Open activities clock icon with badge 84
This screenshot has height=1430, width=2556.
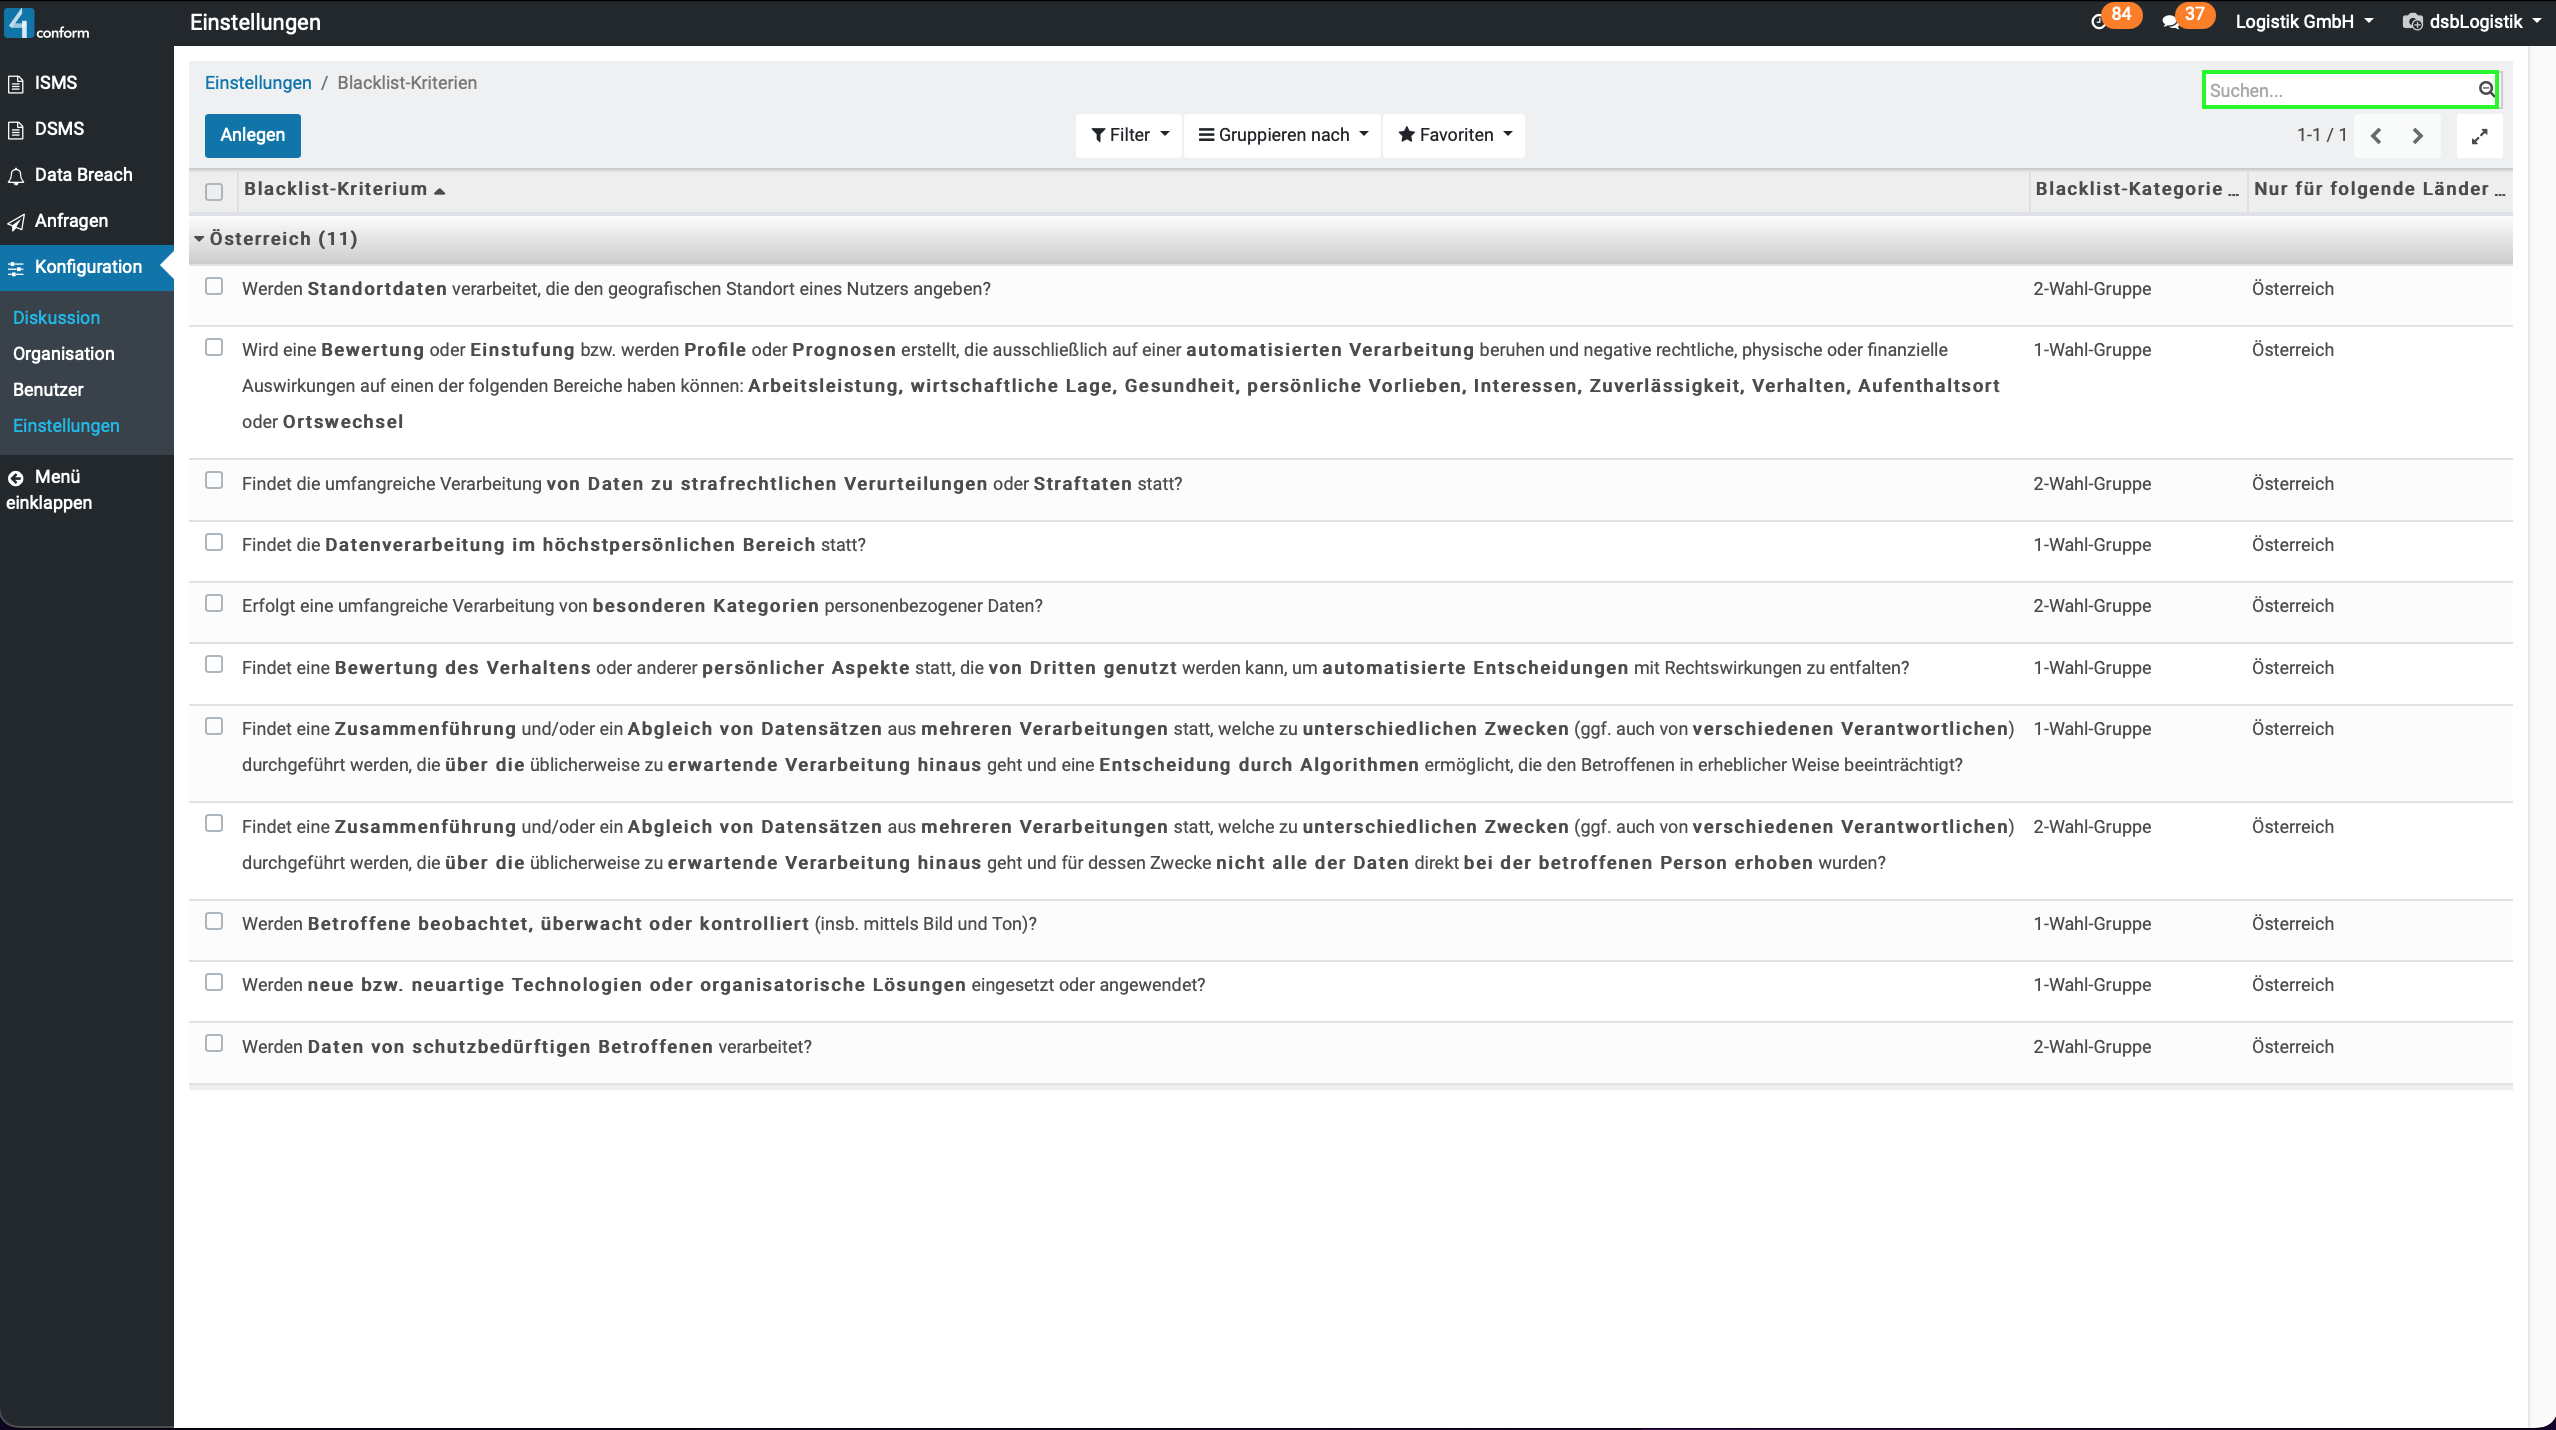tap(2099, 22)
